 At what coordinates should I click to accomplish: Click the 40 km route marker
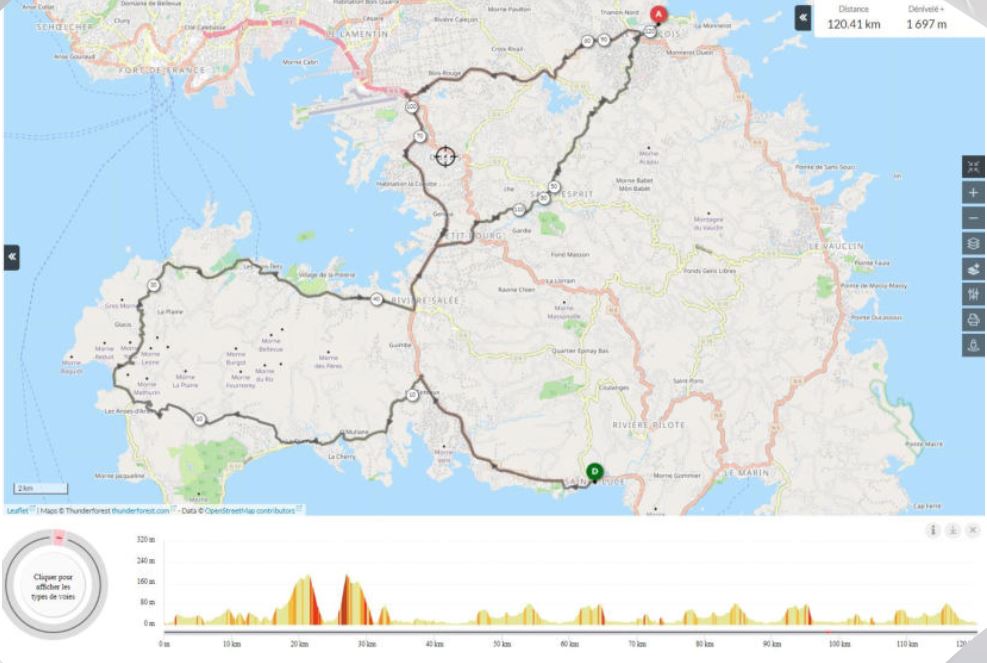tap(376, 300)
